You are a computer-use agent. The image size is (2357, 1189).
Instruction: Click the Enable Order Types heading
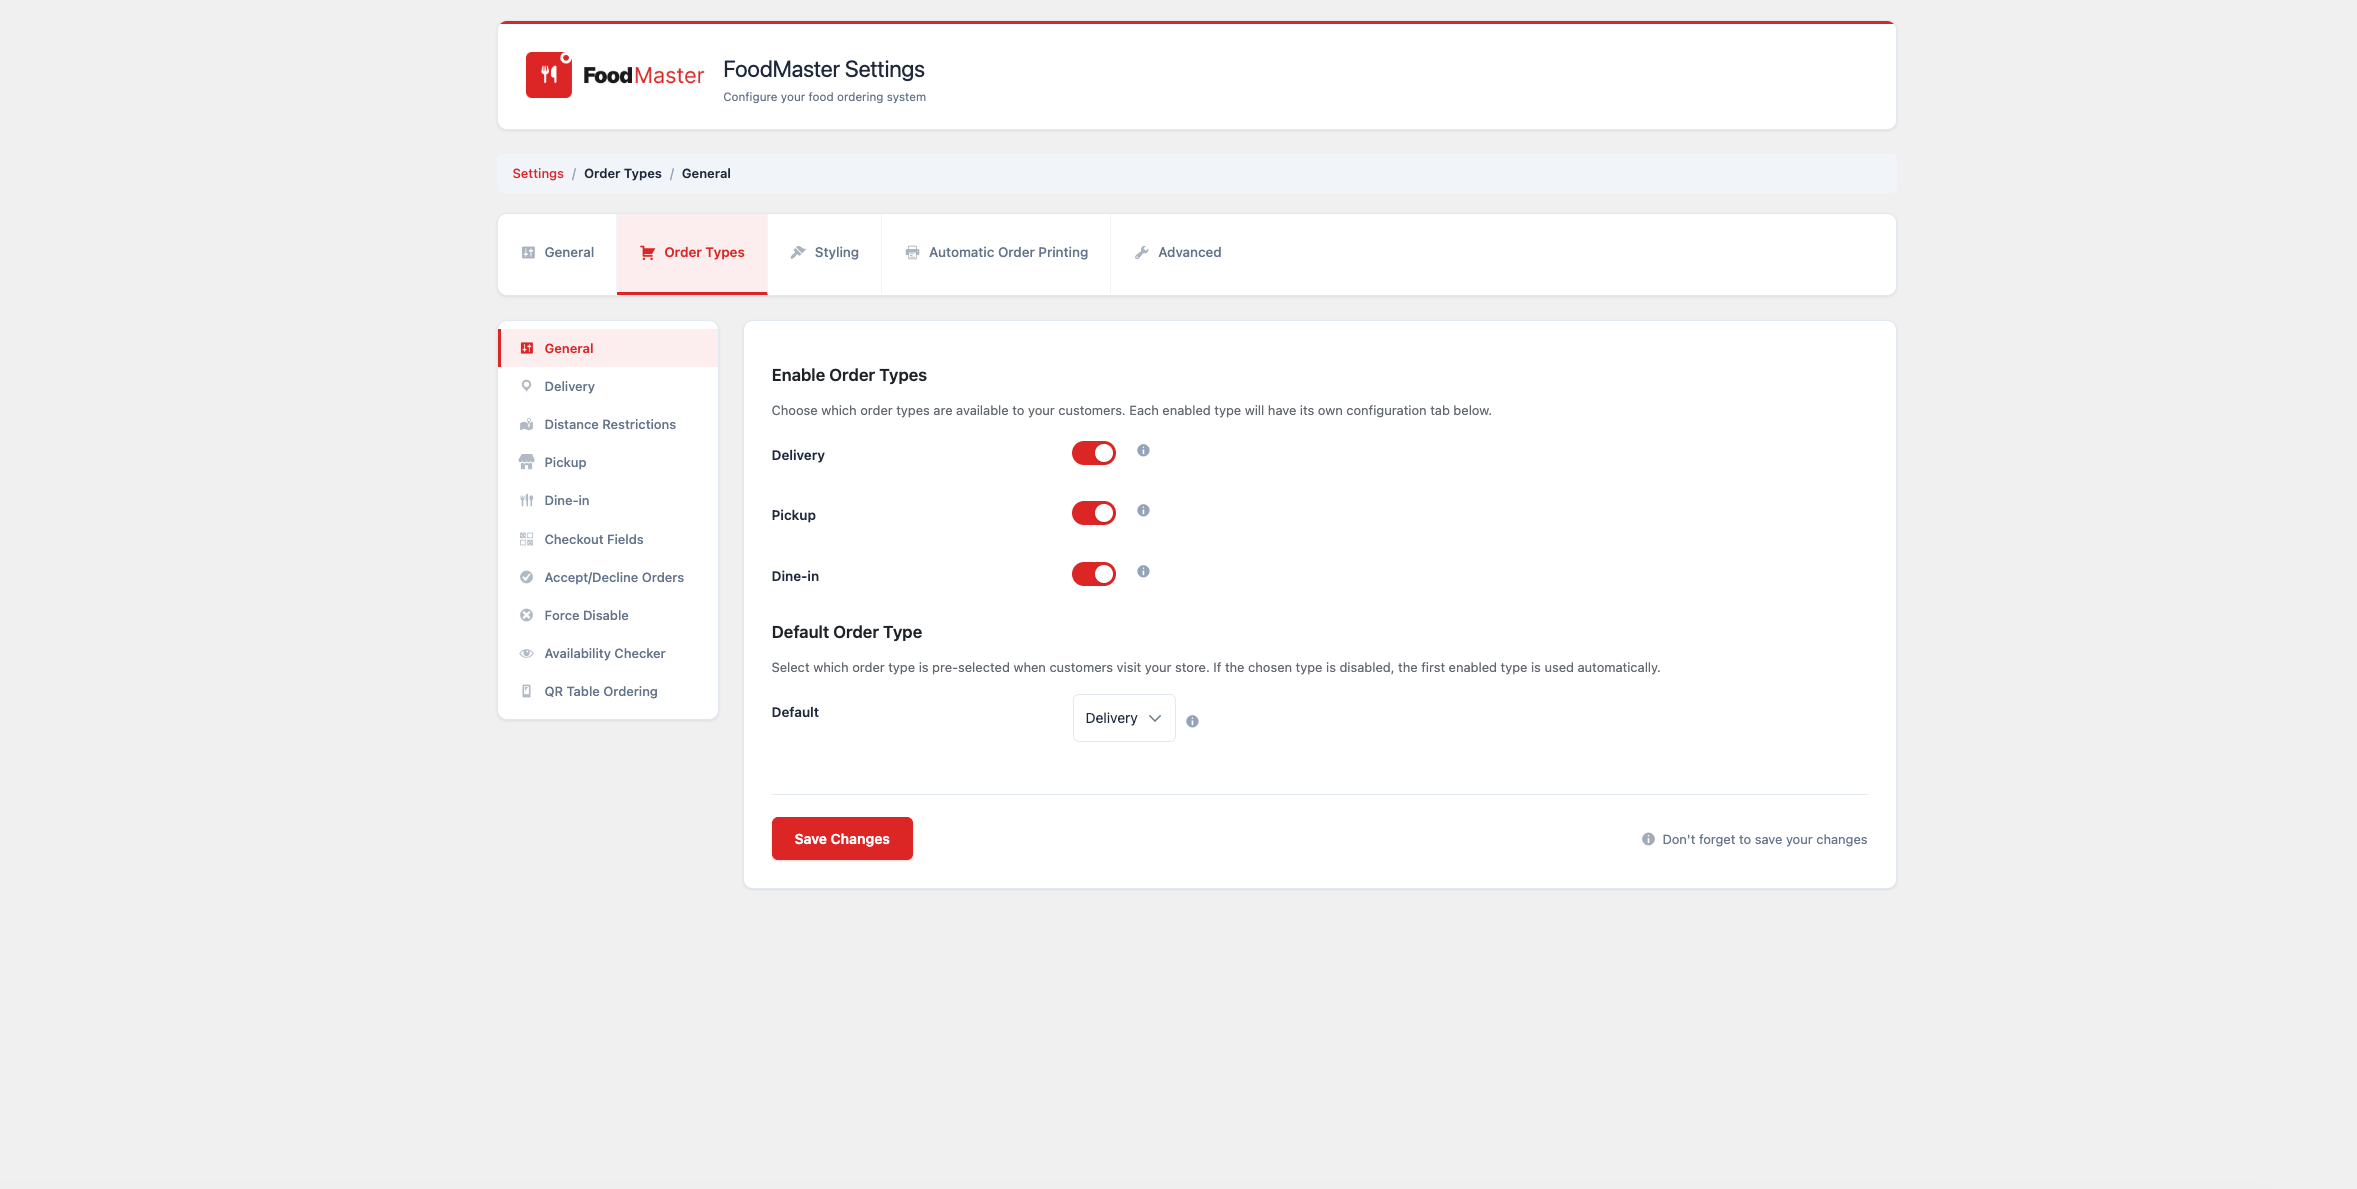tap(849, 375)
